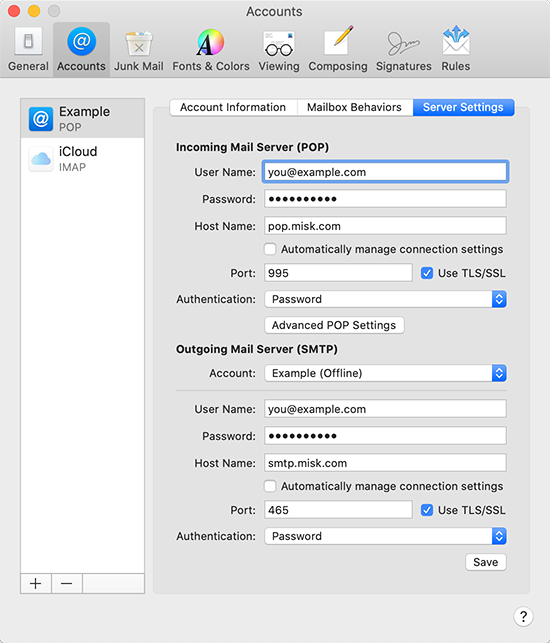Switch to the Mailbox Behaviors tab
Image resolution: width=550 pixels, height=643 pixels.
(x=354, y=107)
